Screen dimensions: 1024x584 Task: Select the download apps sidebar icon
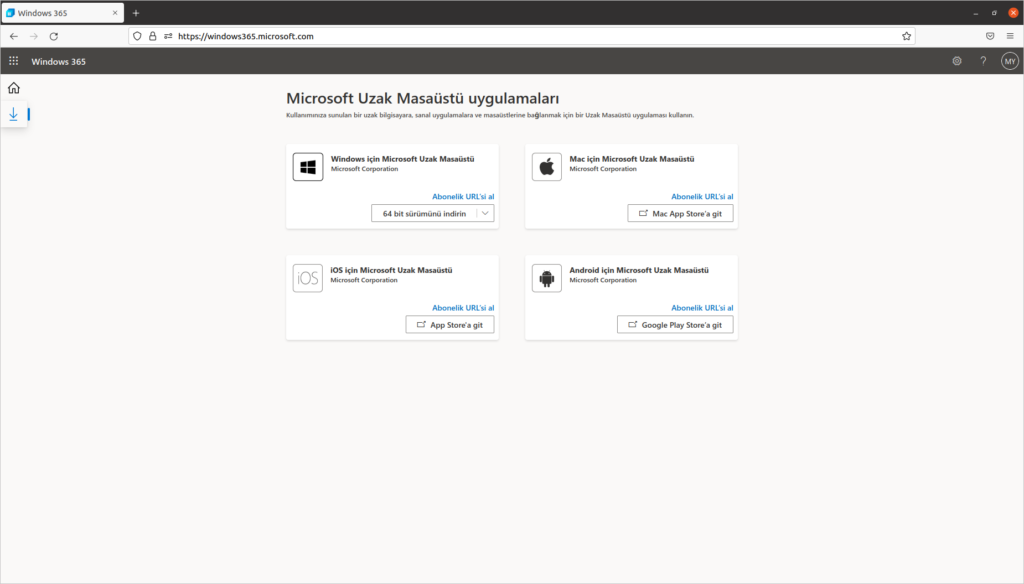click(14, 114)
